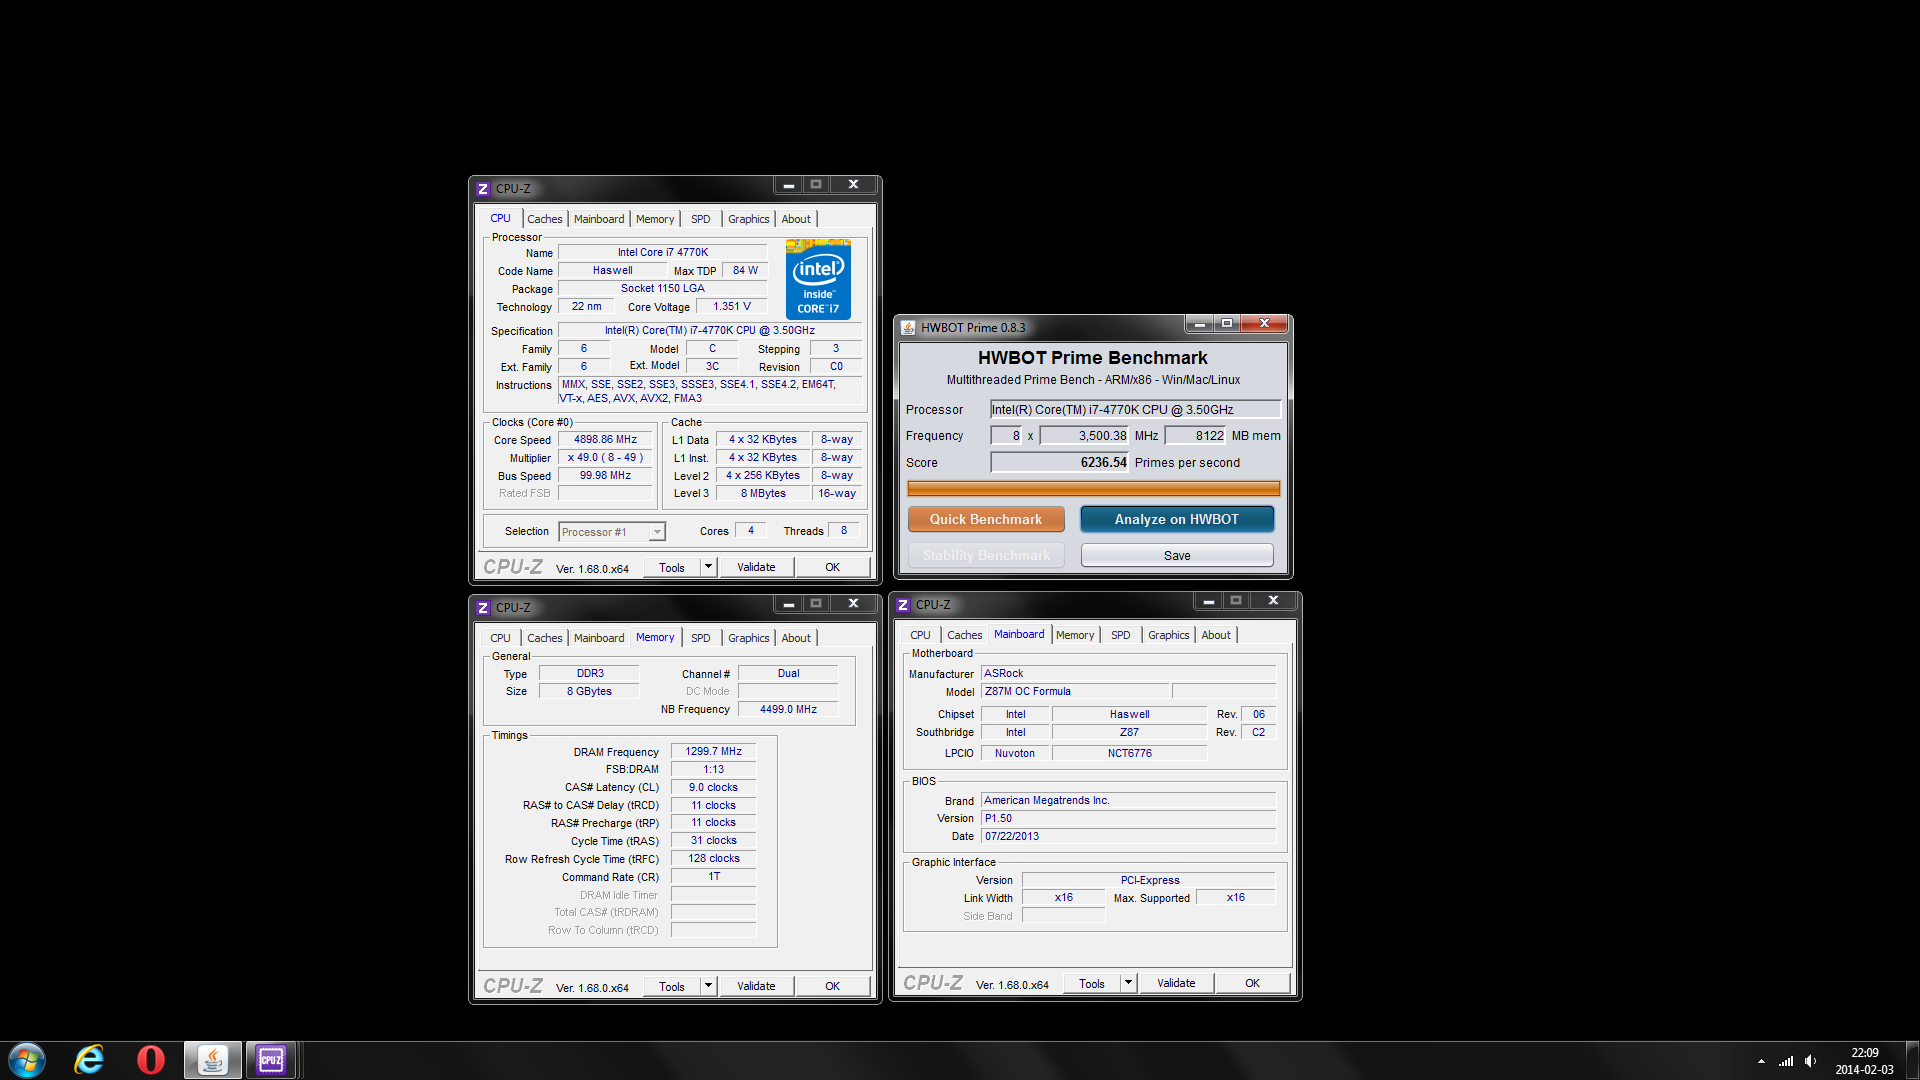Close the Memory CPU-Z window
This screenshot has width=1920, height=1080.
tap(853, 604)
